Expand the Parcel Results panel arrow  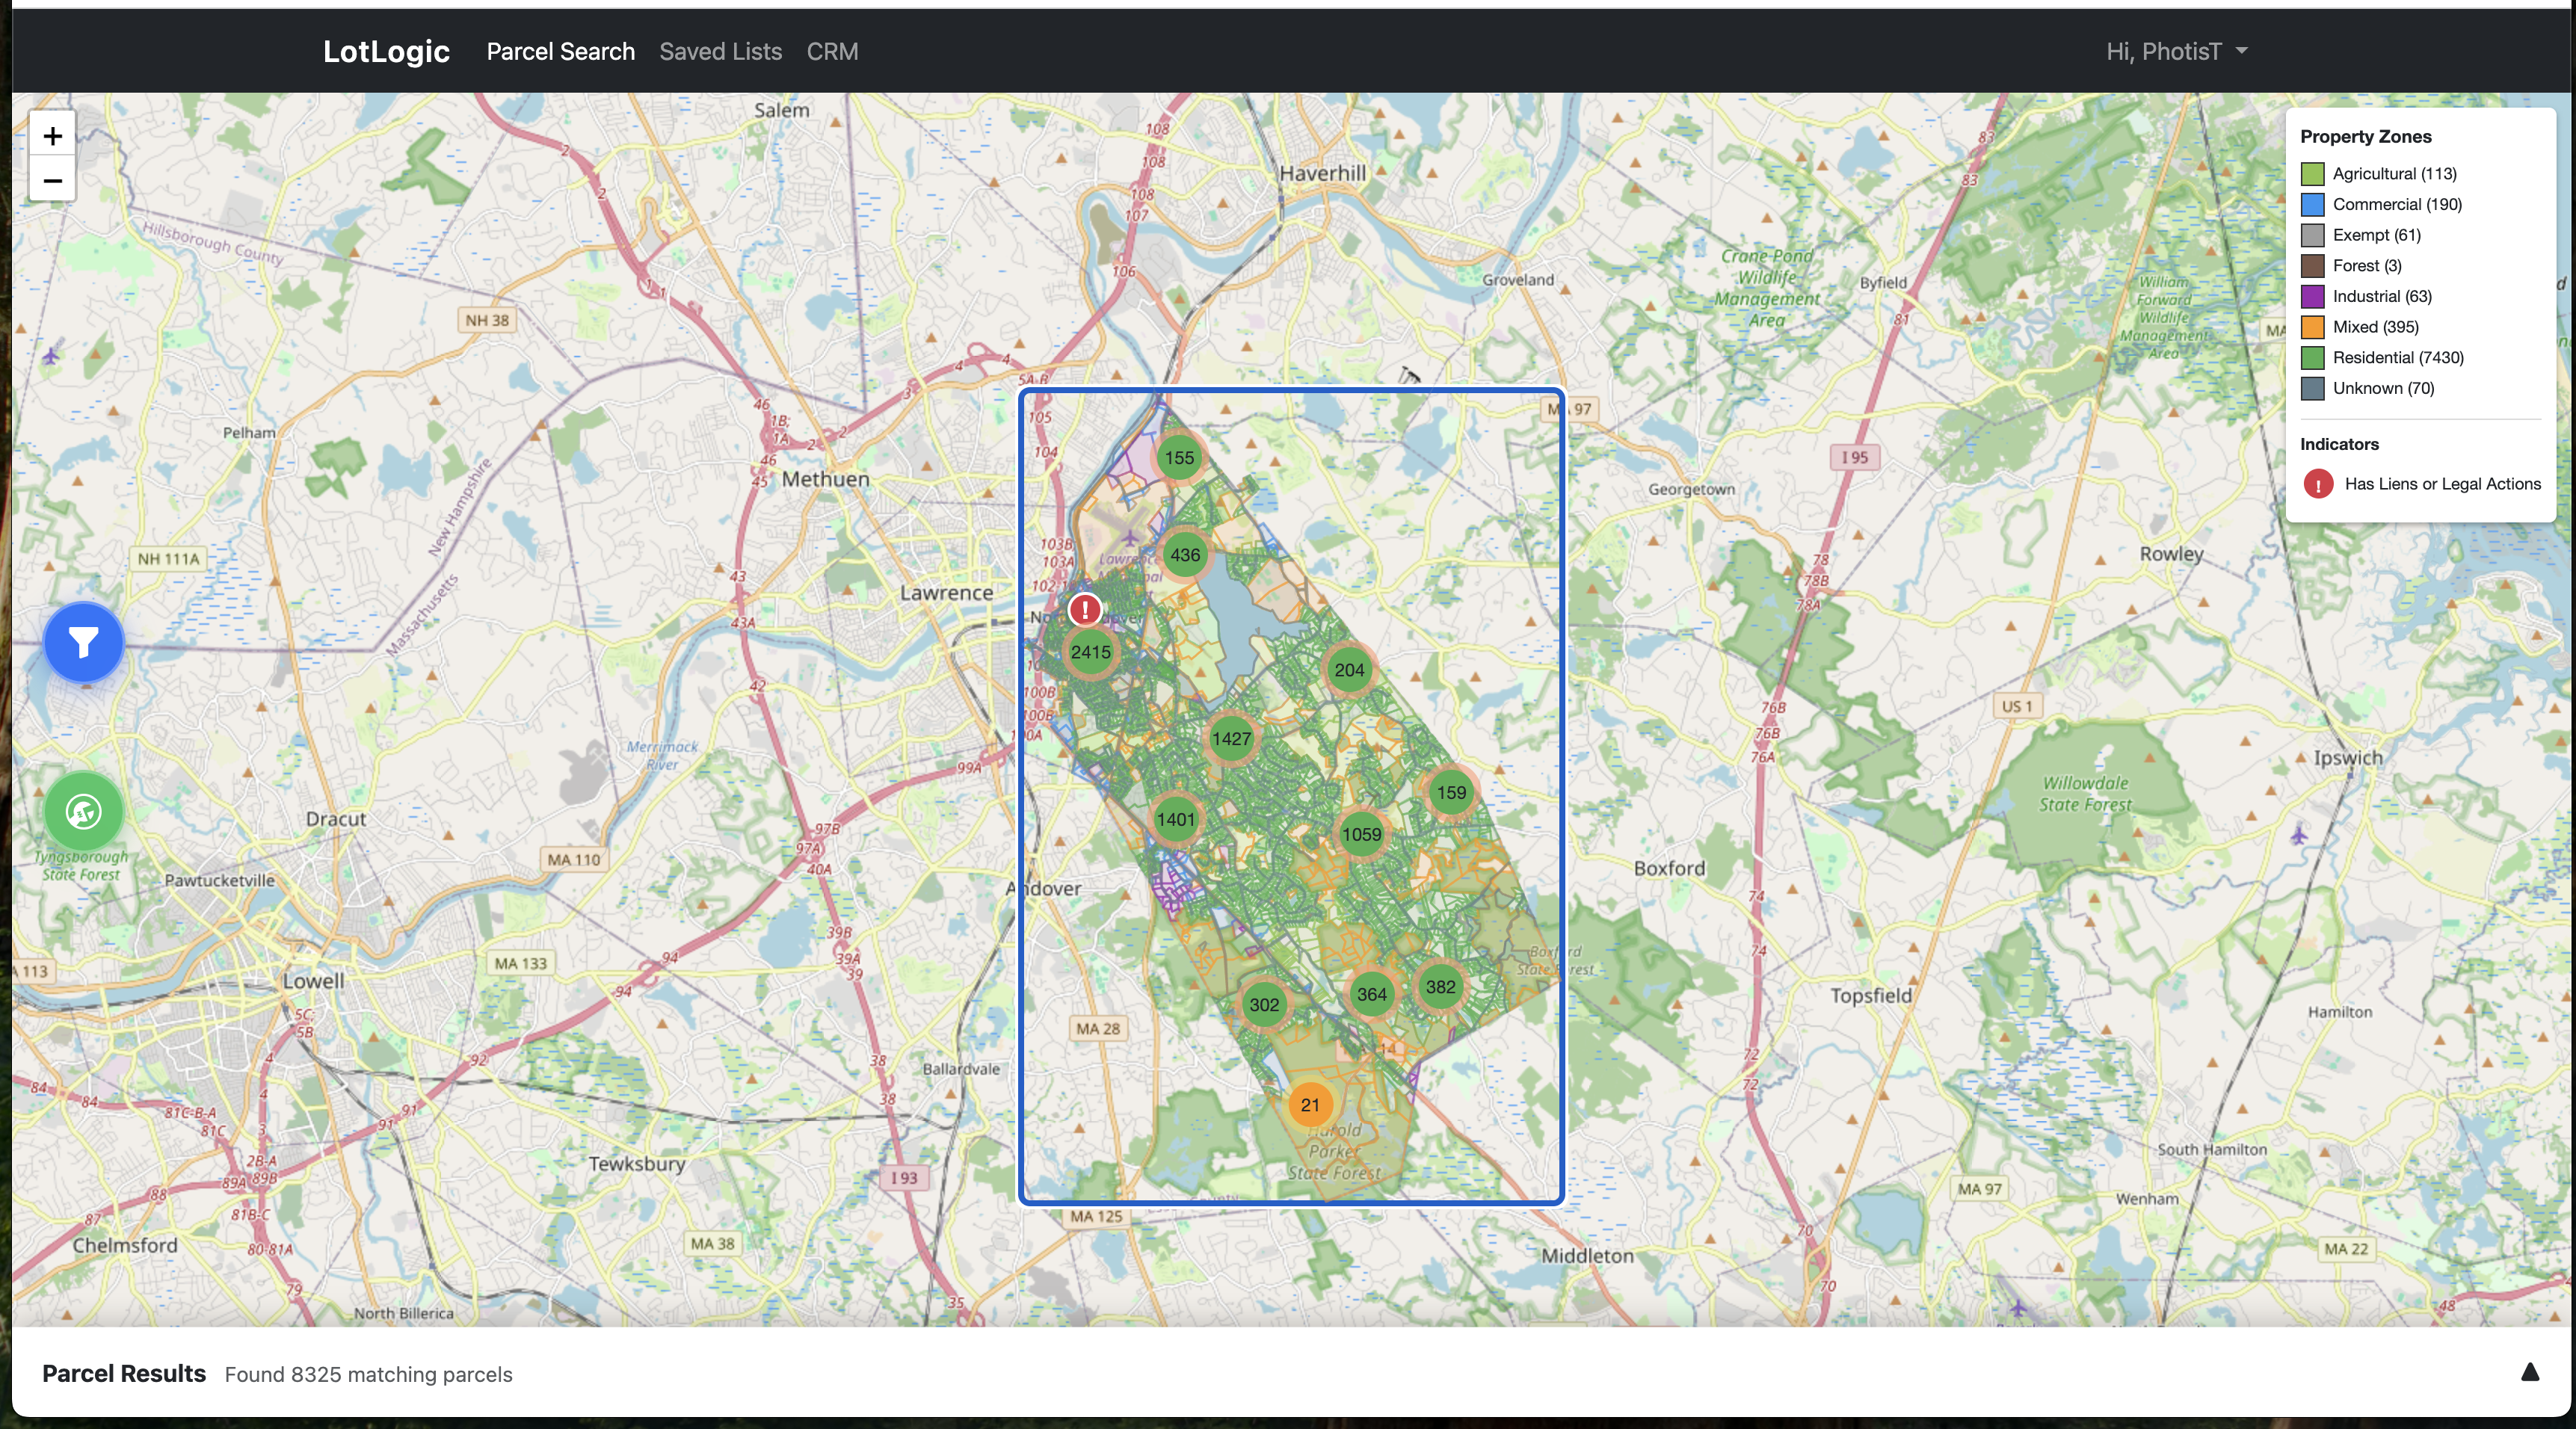2529,1372
